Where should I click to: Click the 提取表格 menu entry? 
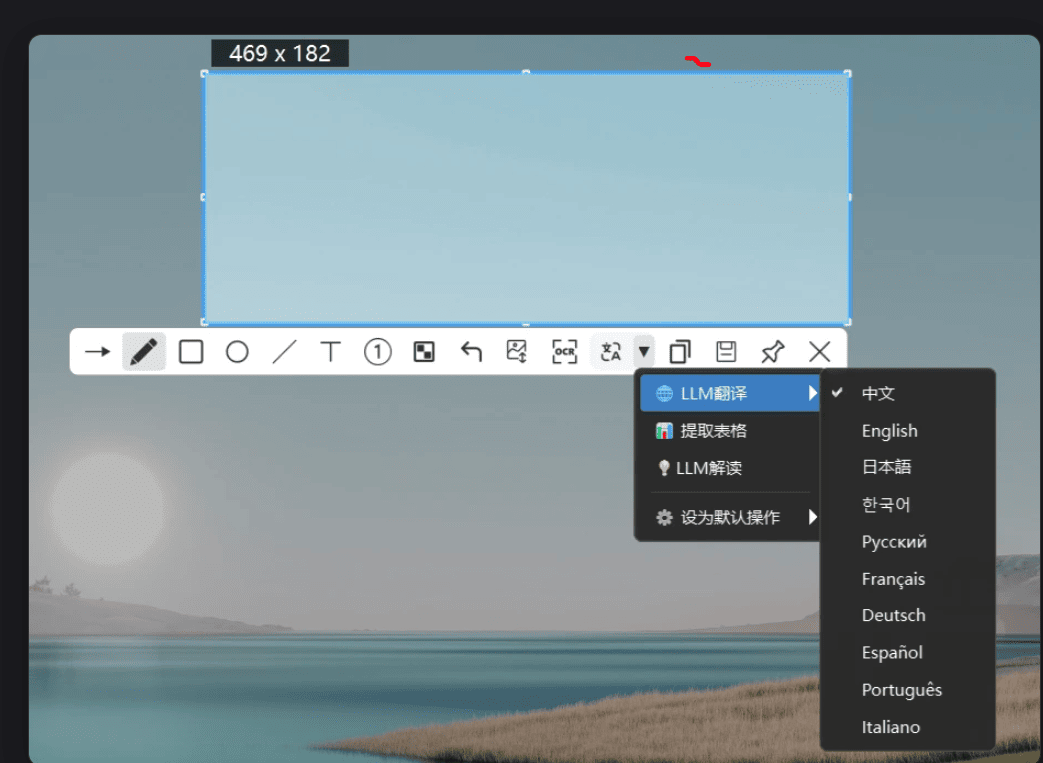[730, 430]
